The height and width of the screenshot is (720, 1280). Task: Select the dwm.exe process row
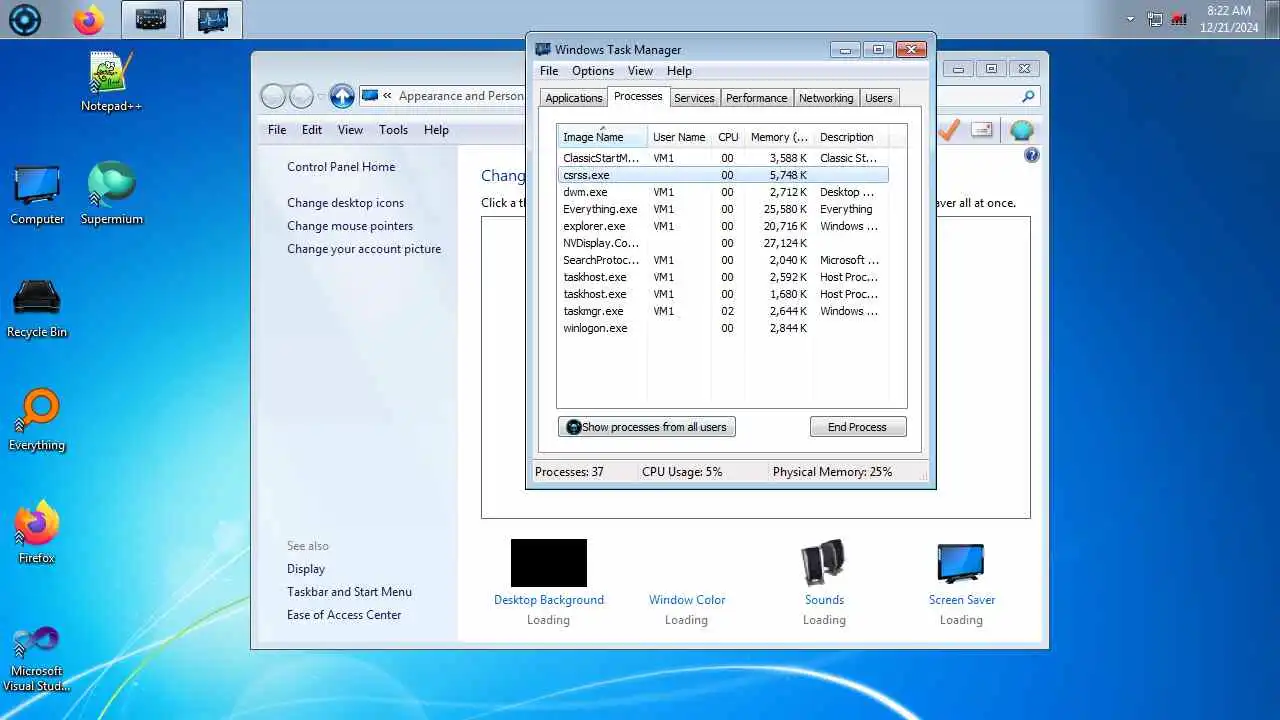tap(723, 192)
